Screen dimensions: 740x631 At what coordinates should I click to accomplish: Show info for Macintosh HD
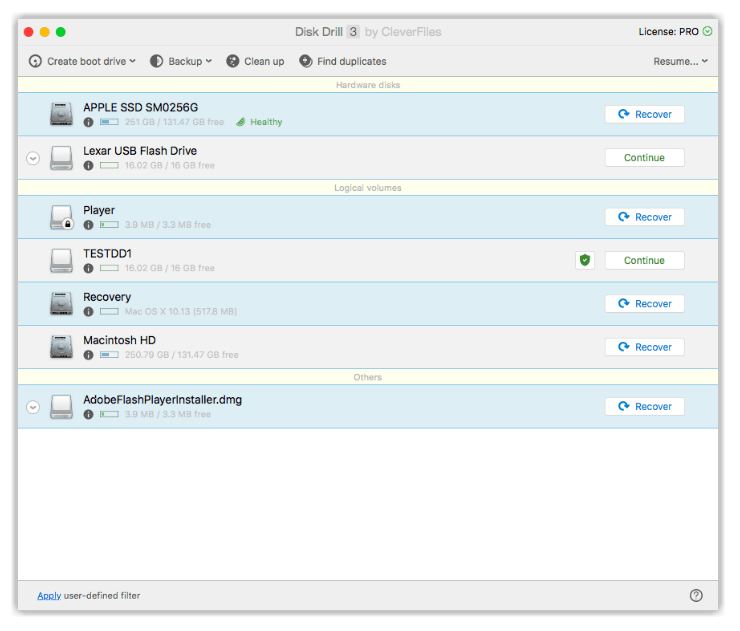88,355
